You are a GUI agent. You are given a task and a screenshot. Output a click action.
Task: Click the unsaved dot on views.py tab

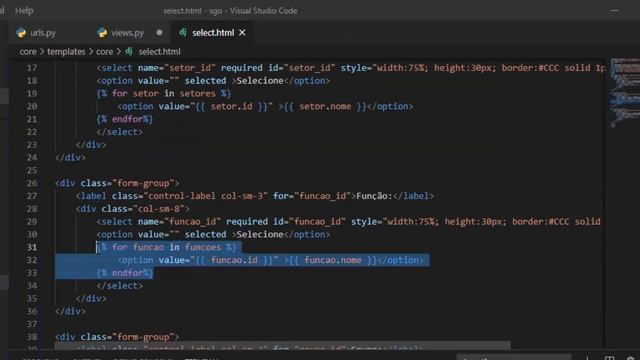coord(159,33)
